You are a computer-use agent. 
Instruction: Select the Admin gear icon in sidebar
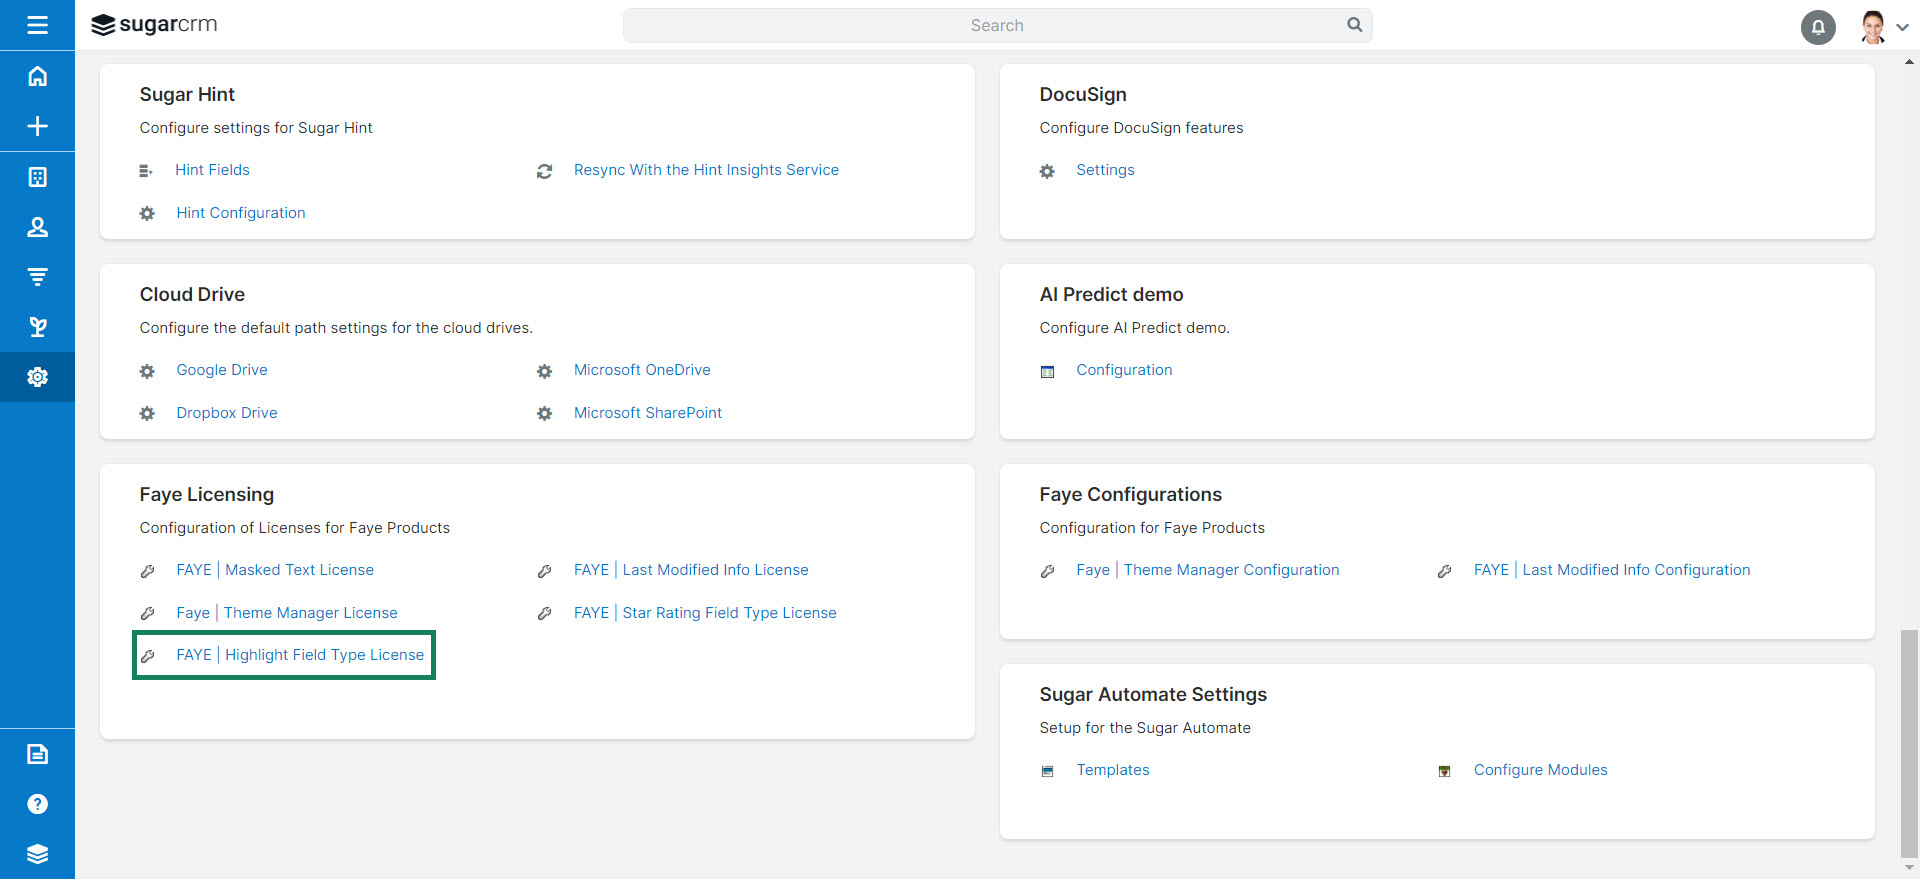37,377
